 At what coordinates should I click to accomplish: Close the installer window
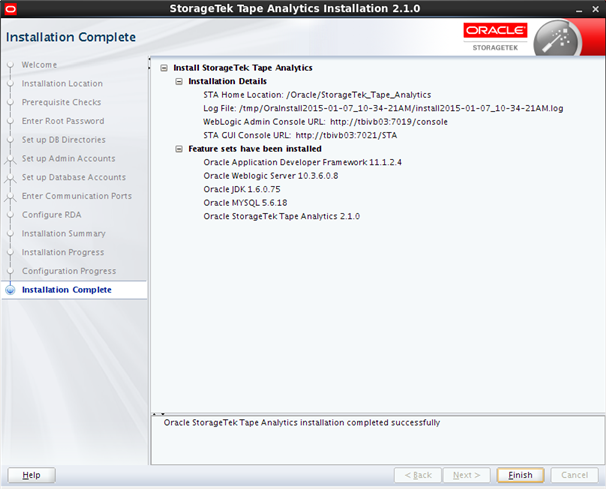click(596, 9)
